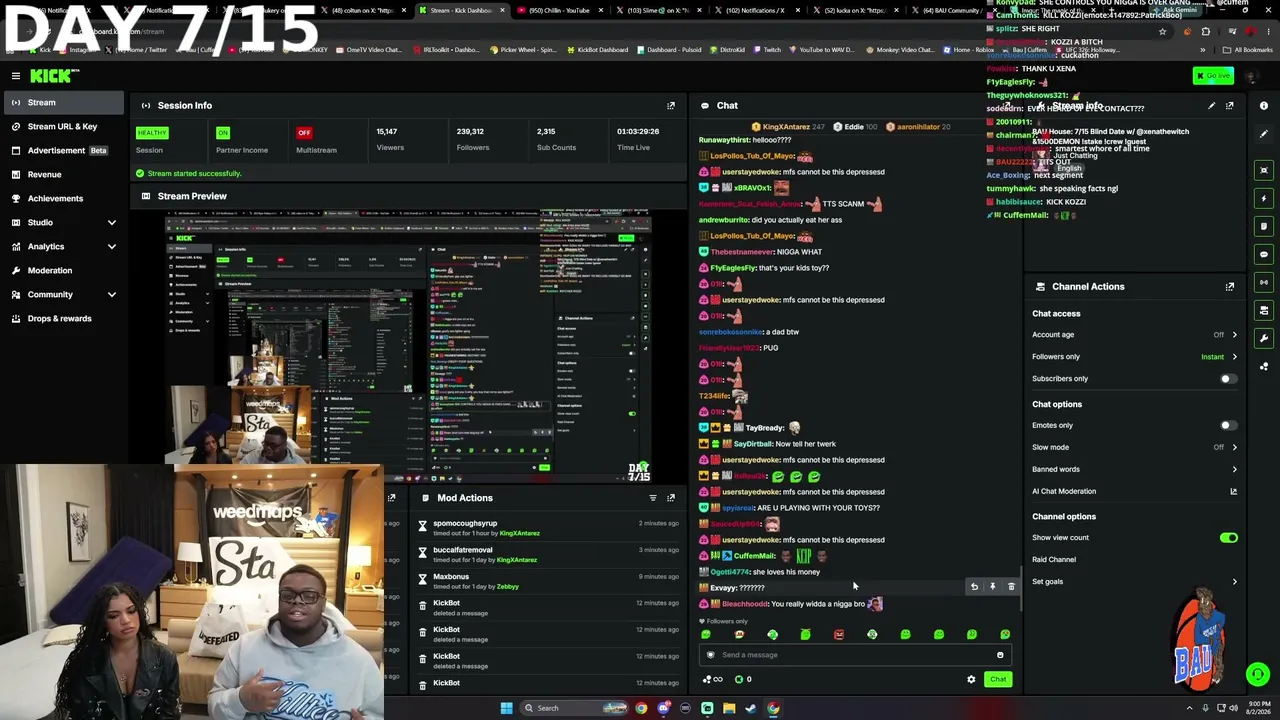Select the lightning bolt icon in right rail
Viewport: 1280px width, 720px height.
pos(1264,198)
